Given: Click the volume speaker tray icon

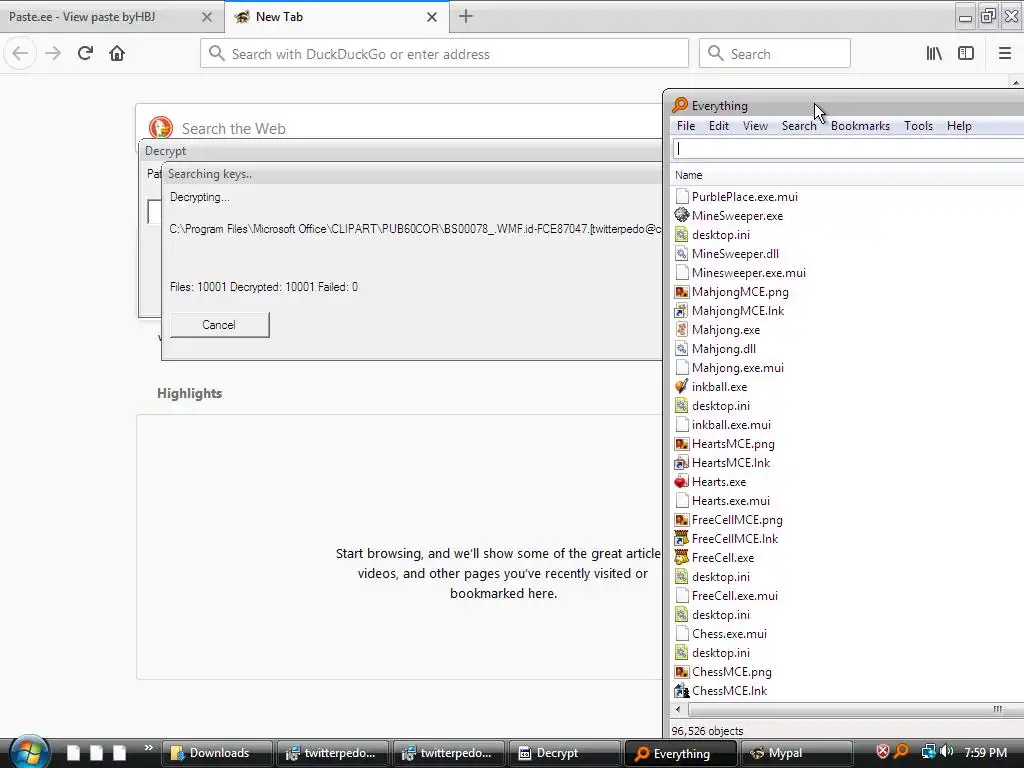Looking at the screenshot, I should 947,752.
